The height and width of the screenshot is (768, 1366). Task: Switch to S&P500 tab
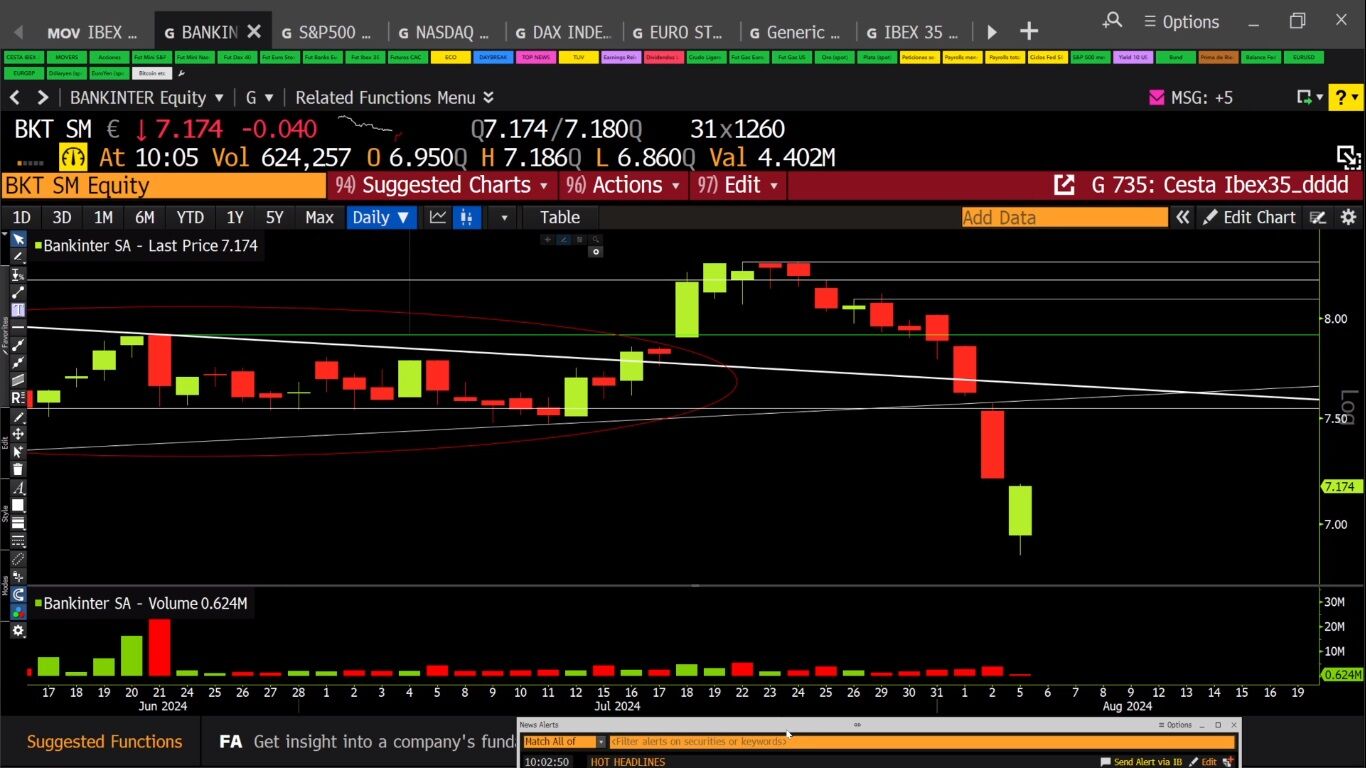[325, 32]
